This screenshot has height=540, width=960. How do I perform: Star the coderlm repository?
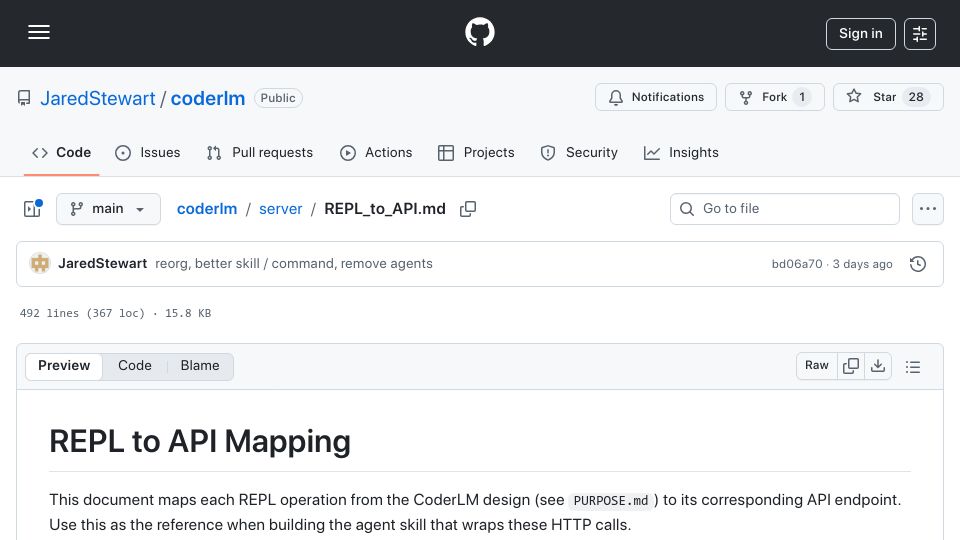click(x=888, y=97)
